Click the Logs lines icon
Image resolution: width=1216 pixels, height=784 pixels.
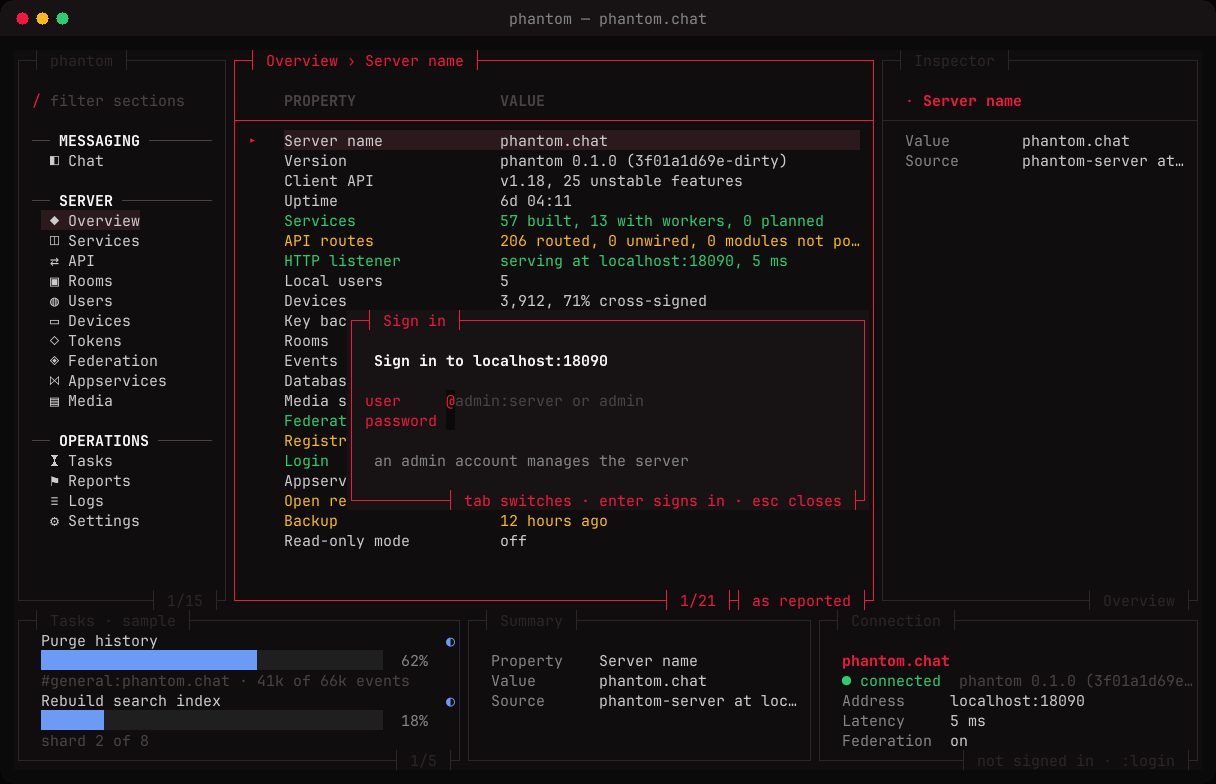click(54, 501)
